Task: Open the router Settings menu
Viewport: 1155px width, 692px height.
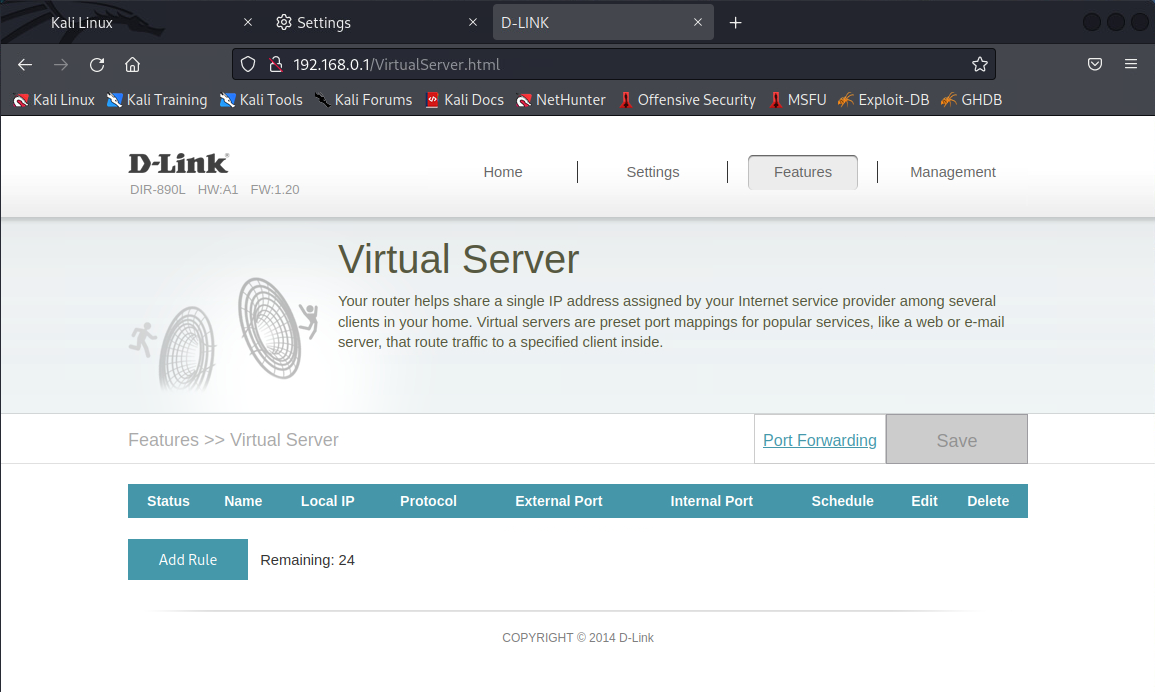Action: coord(653,172)
